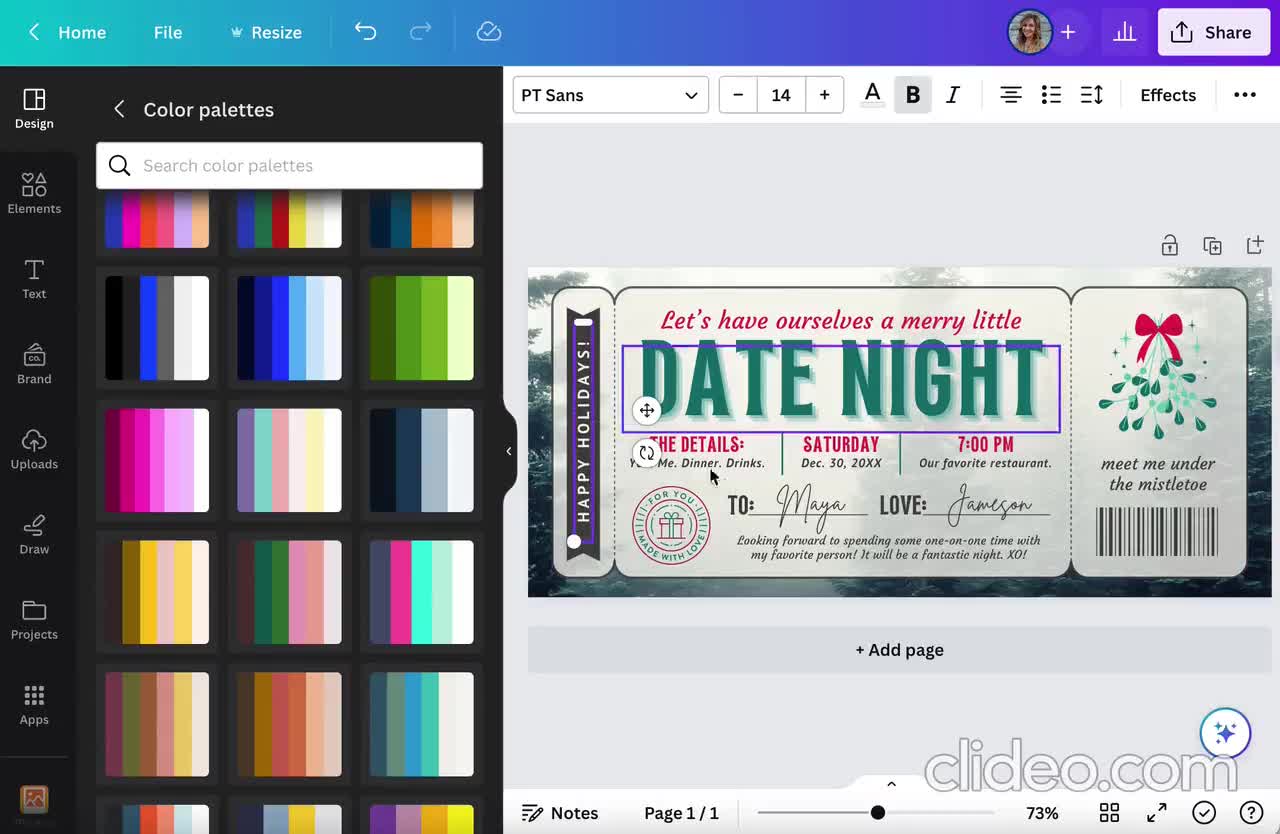
Task: Click the Add page button
Action: point(899,650)
